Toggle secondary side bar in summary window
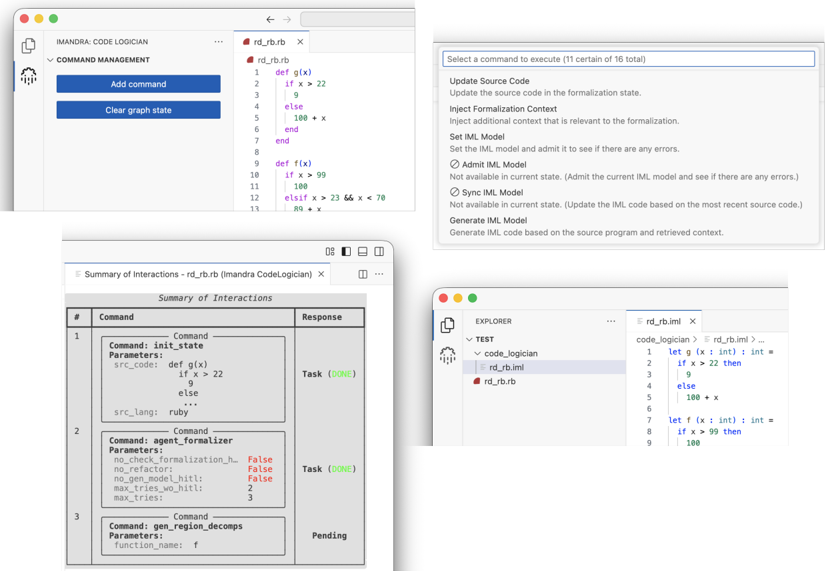Screen dimensions: 826x571 click(x=379, y=252)
